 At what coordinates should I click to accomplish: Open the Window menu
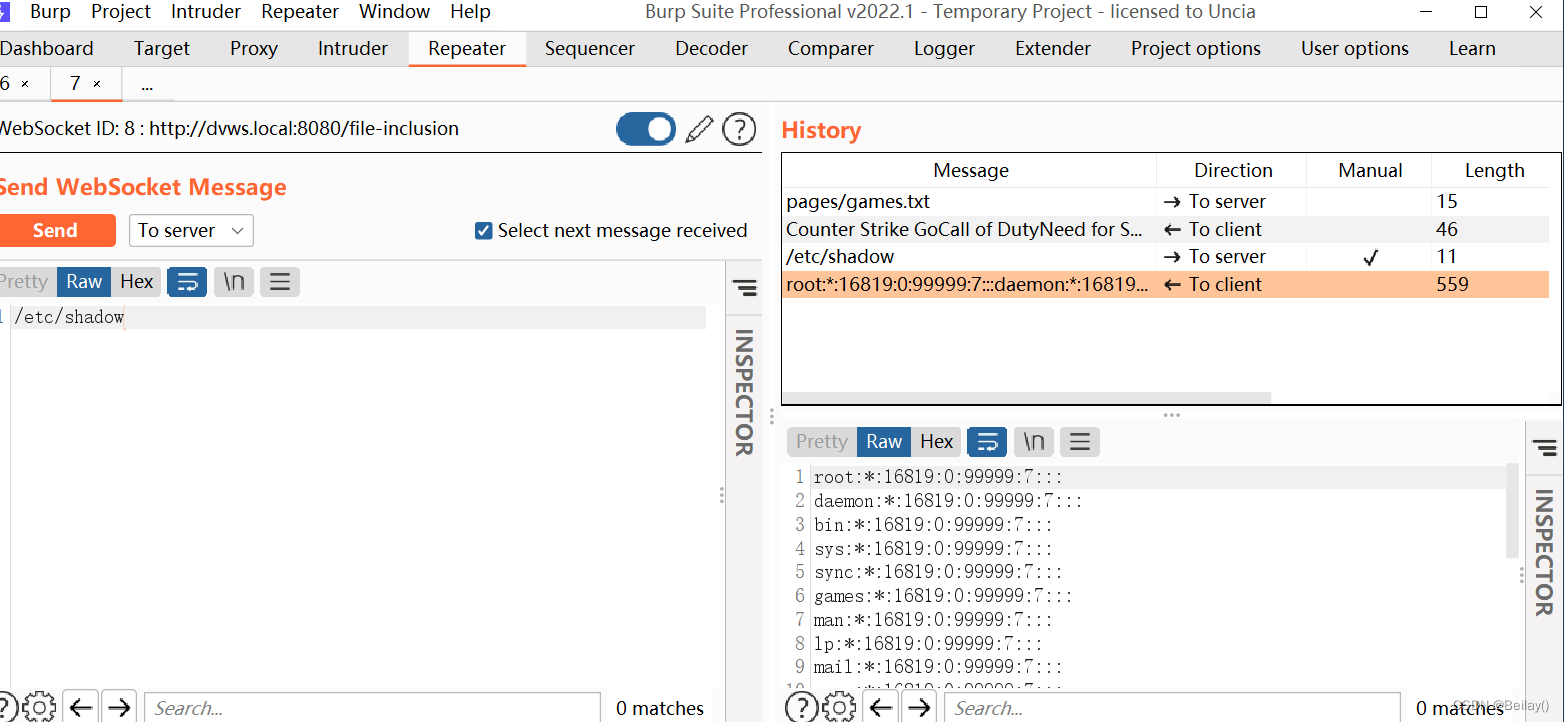395,12
